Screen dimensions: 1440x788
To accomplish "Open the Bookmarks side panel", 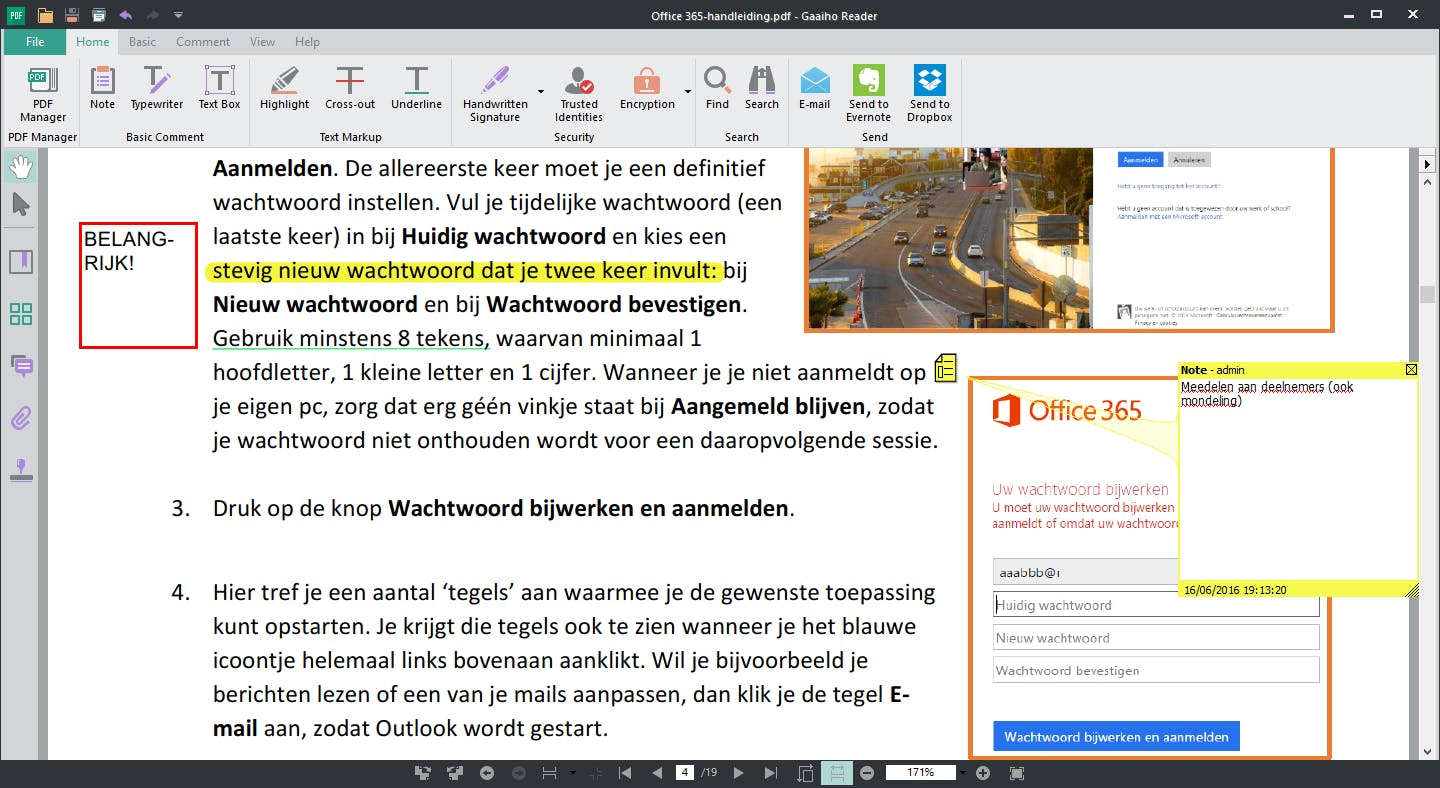I will pos(20,262).
